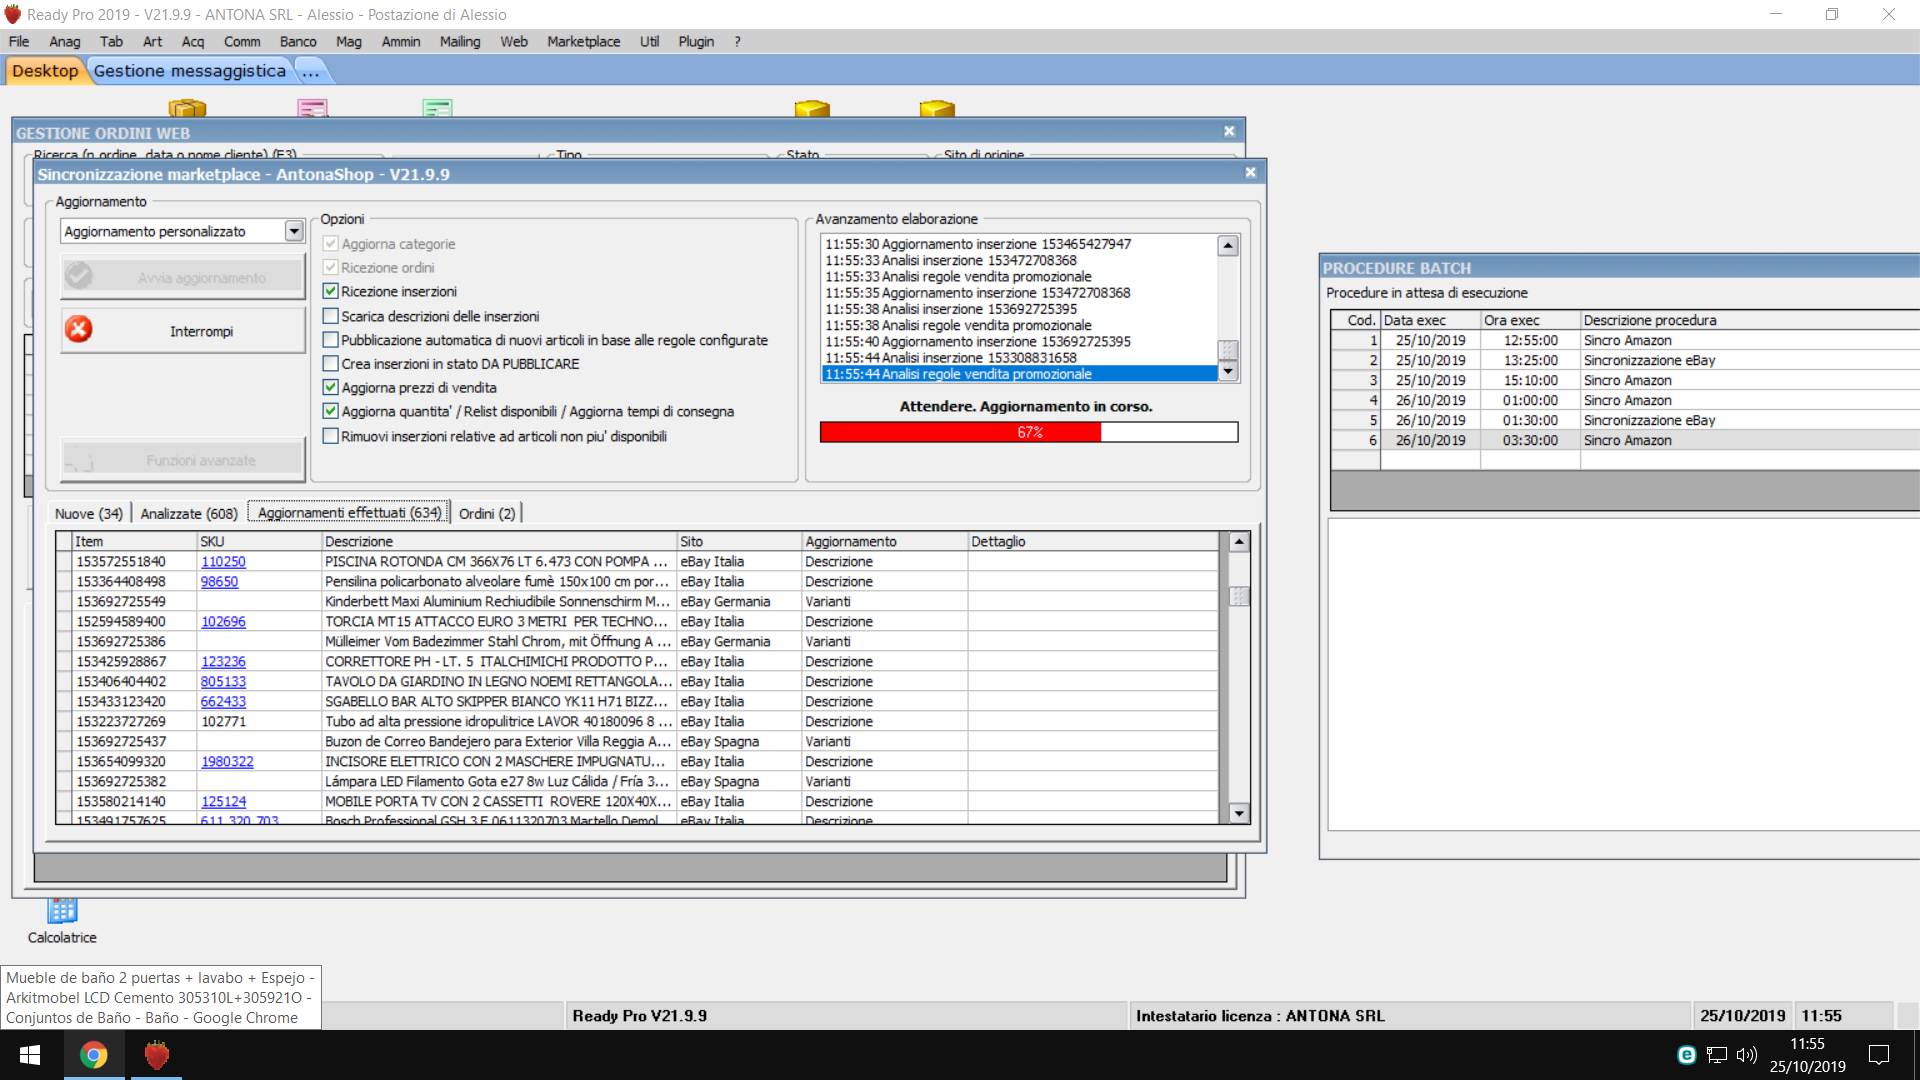Image resolution: width=1920 pixels, height=1080 pixels.
Task: Select batch procedure row 6 Sincro Amazon
Action: click(1624, 440)
